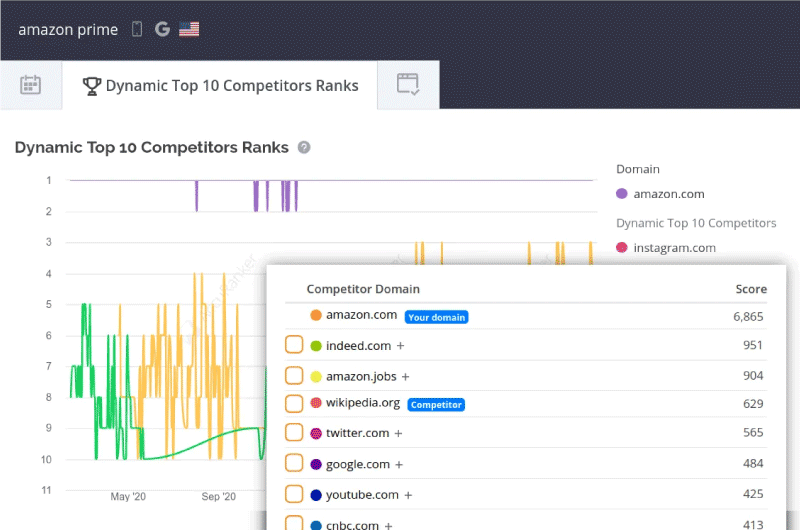Click the Score column header
This screenshot has height=530, width=800.
coord(751,289)
